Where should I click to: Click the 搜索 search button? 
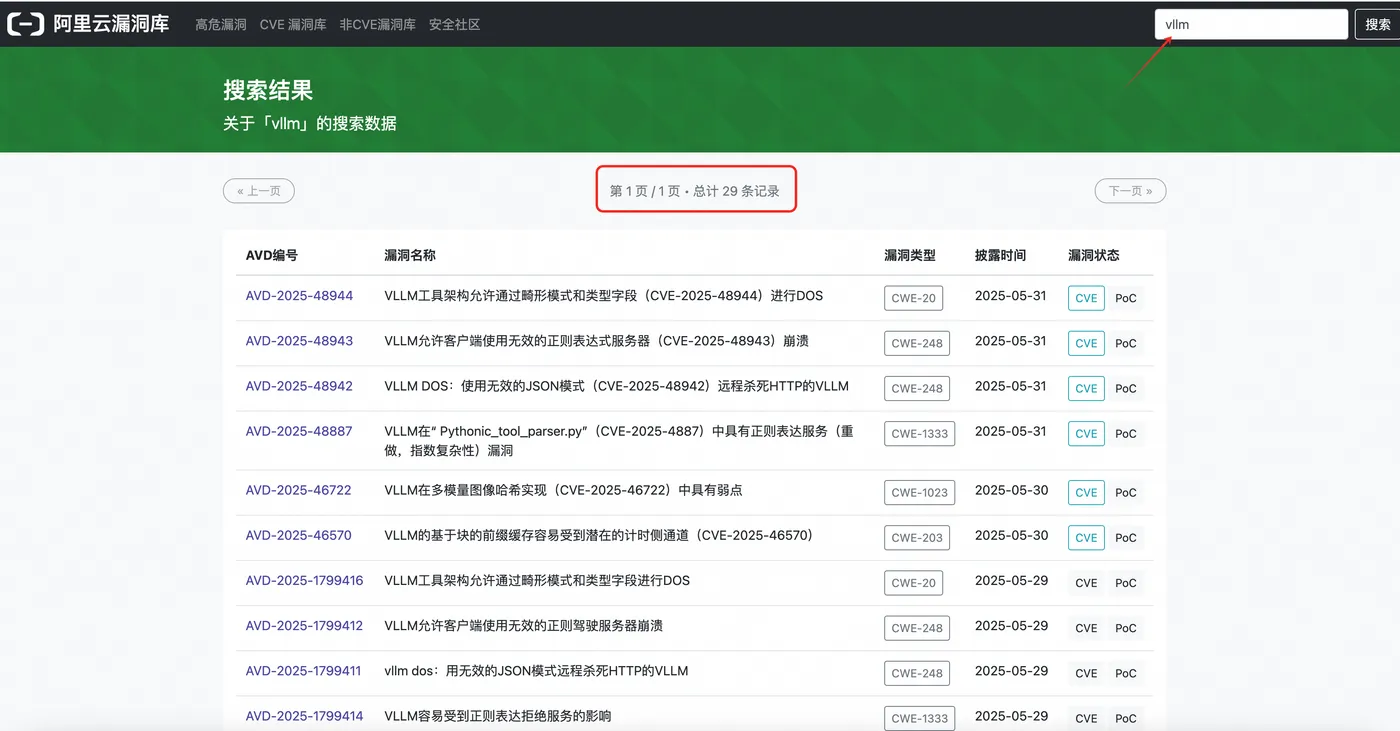click(1378, 24)
